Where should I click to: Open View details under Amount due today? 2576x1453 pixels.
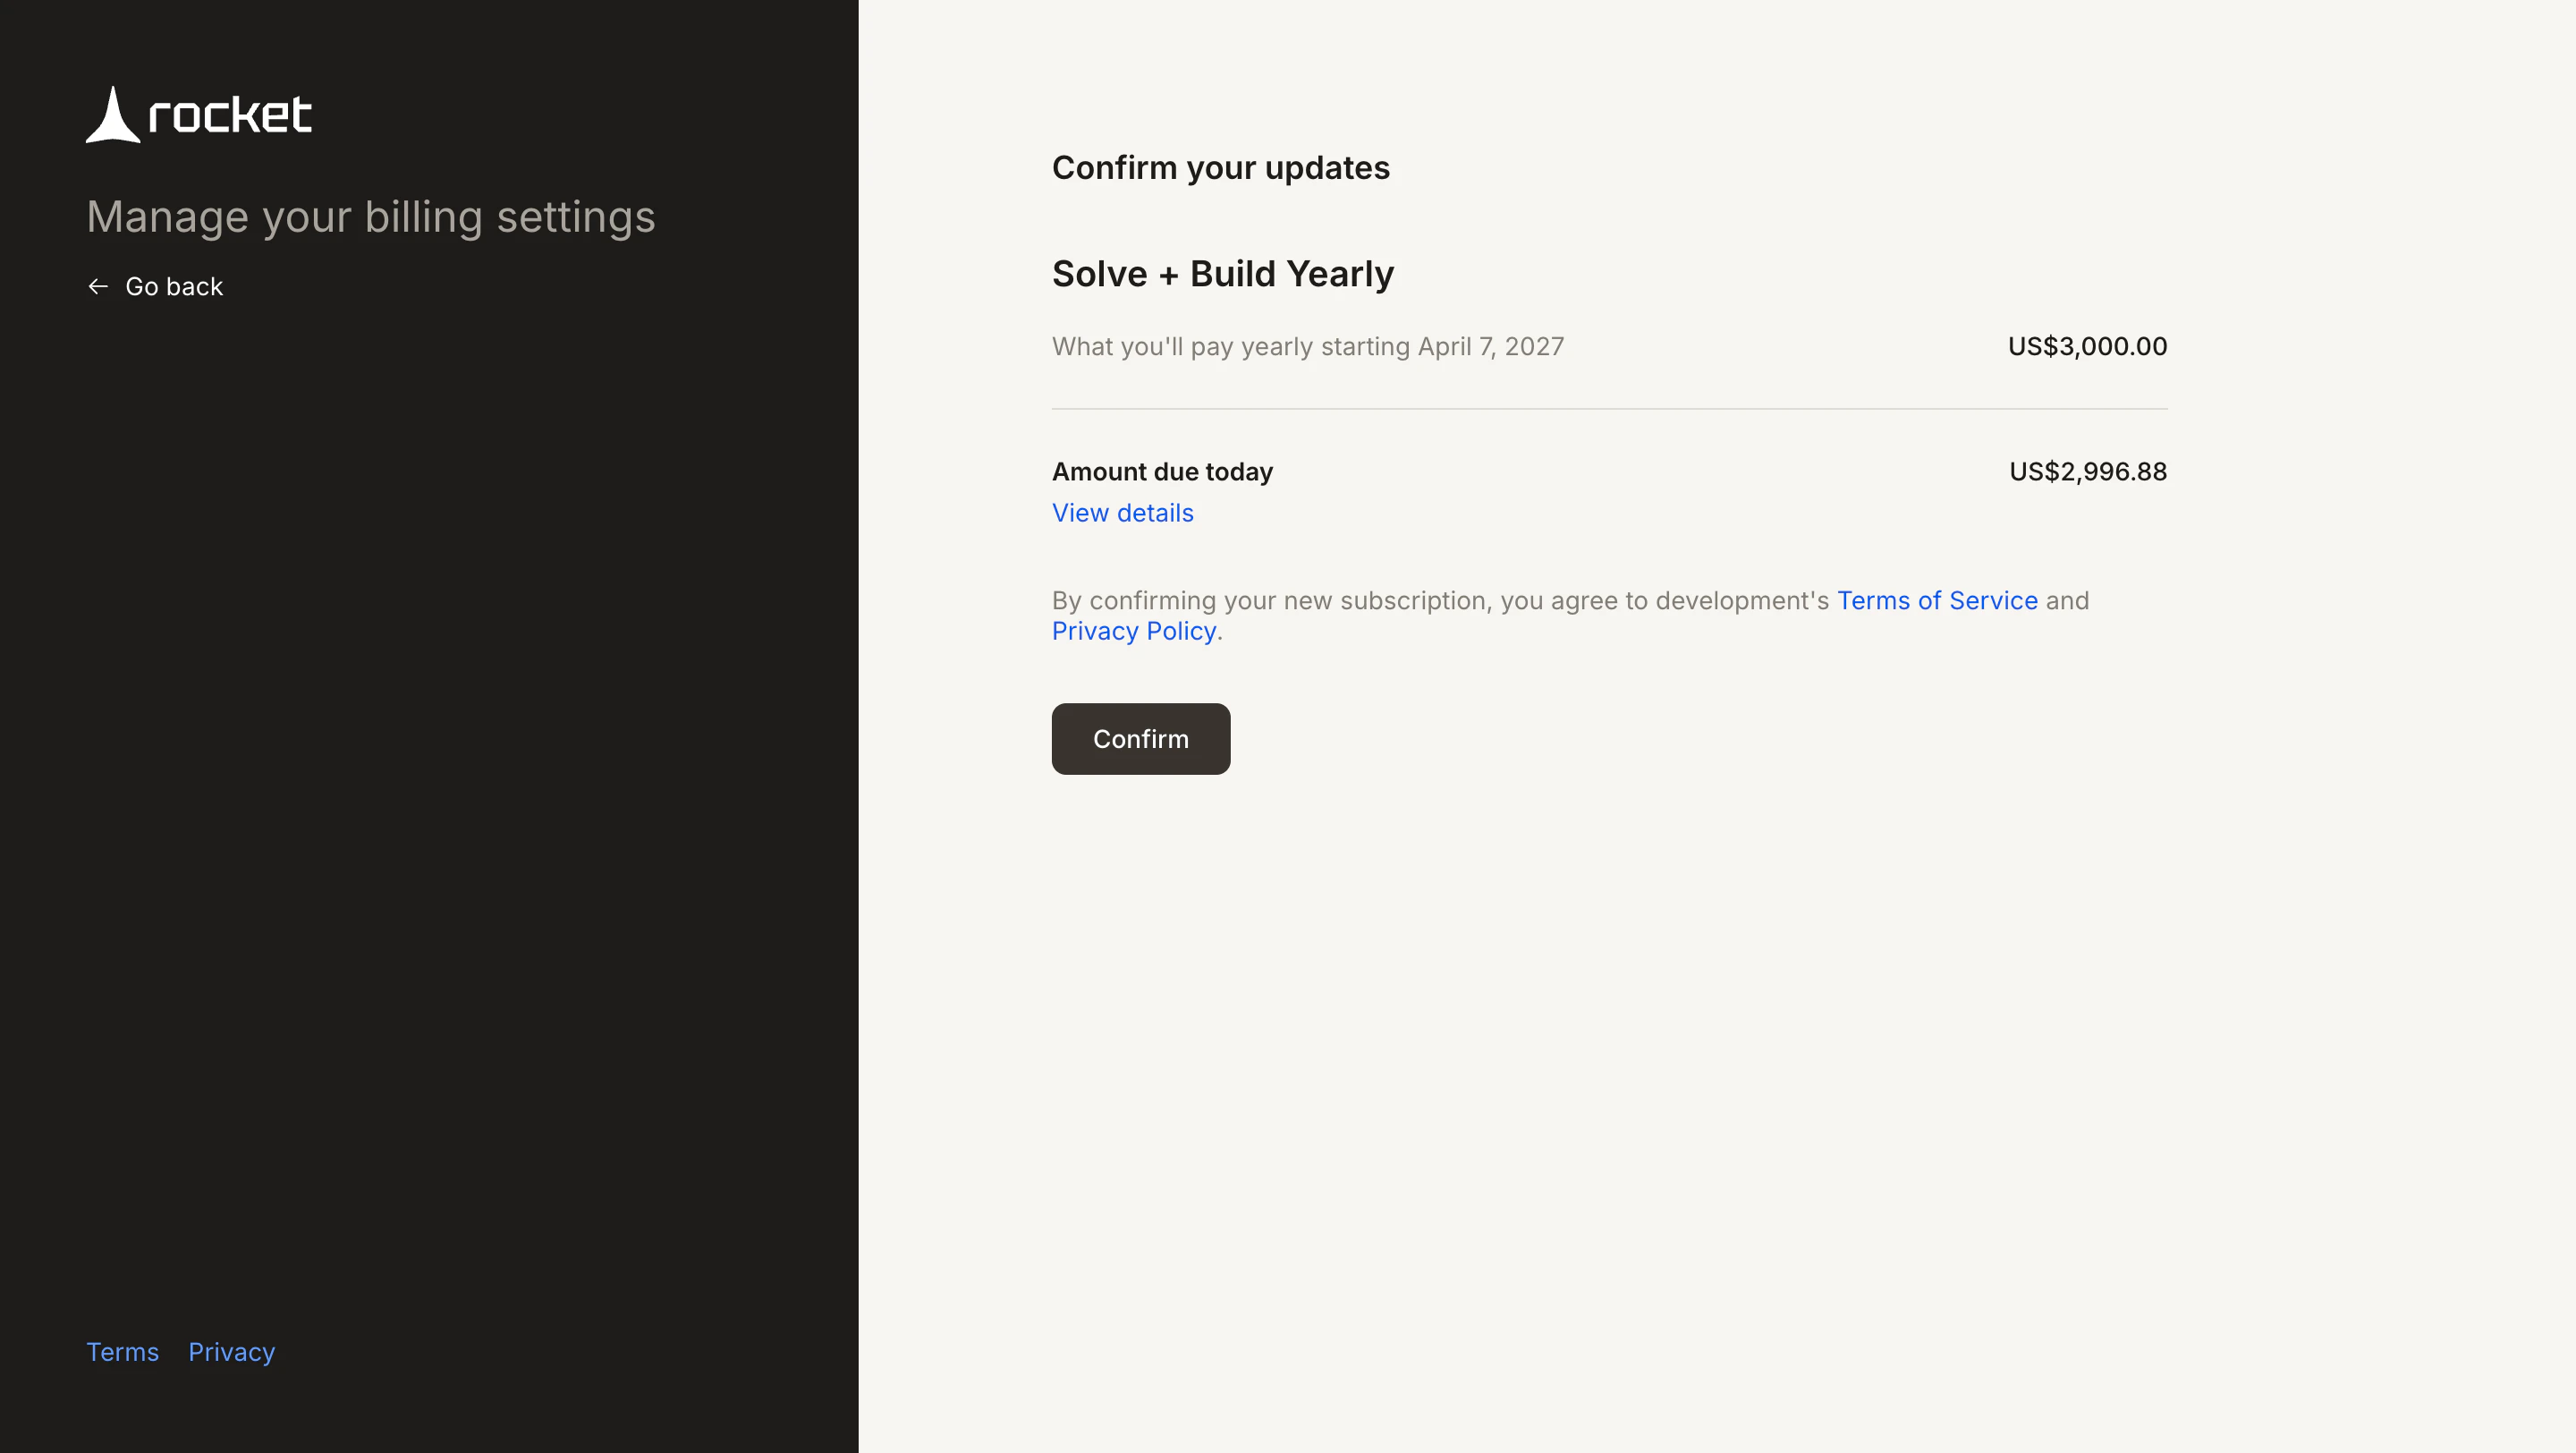(1122, 513)
